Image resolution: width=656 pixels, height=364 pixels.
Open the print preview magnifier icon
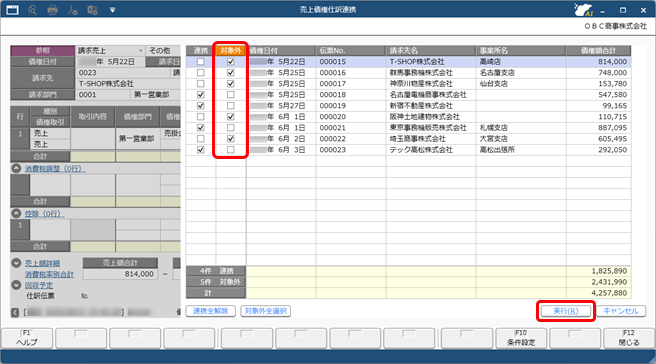coord(32,9)
